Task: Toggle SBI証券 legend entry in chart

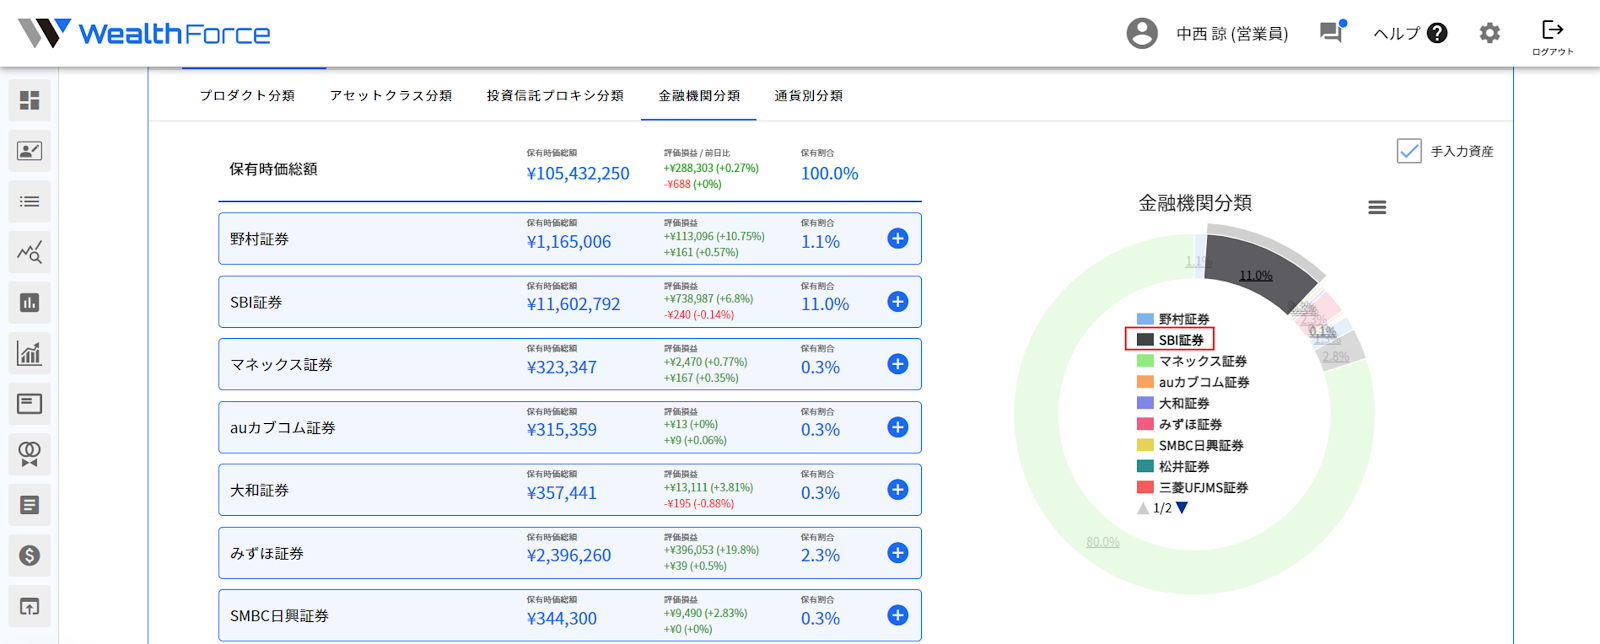Action: 1170,340
